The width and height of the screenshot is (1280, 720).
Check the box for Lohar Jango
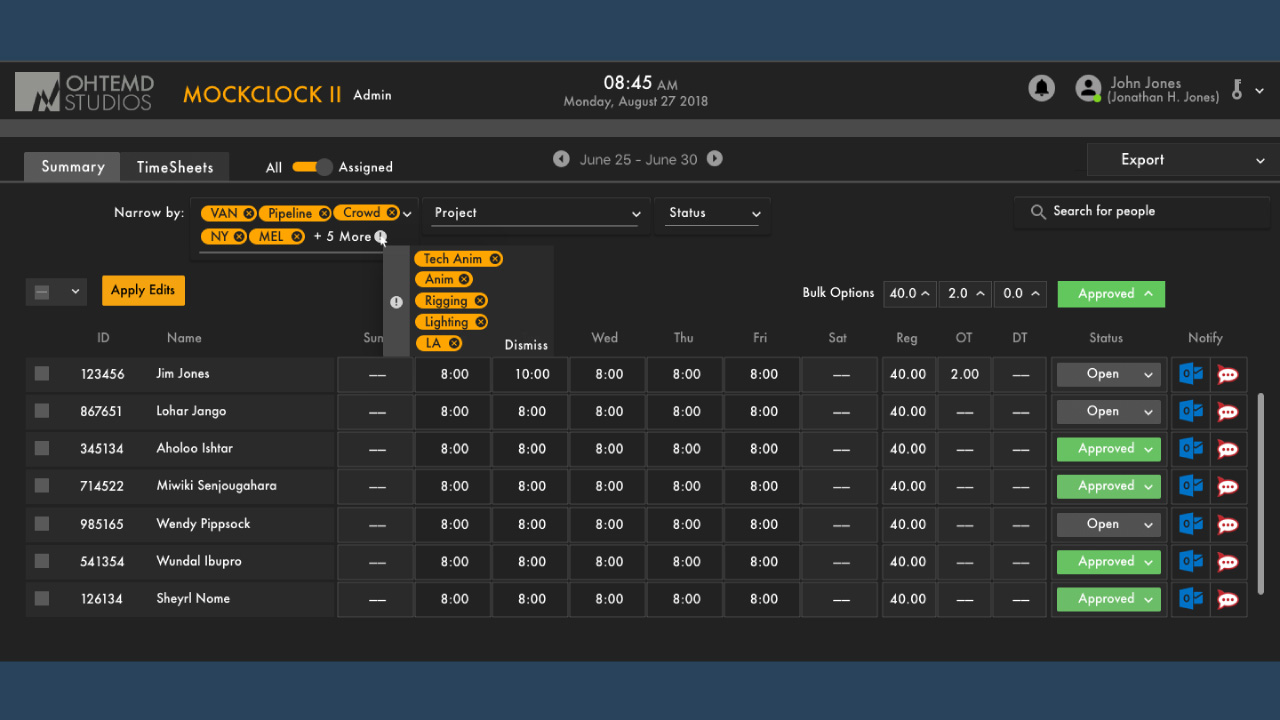(x=42, y=411)
